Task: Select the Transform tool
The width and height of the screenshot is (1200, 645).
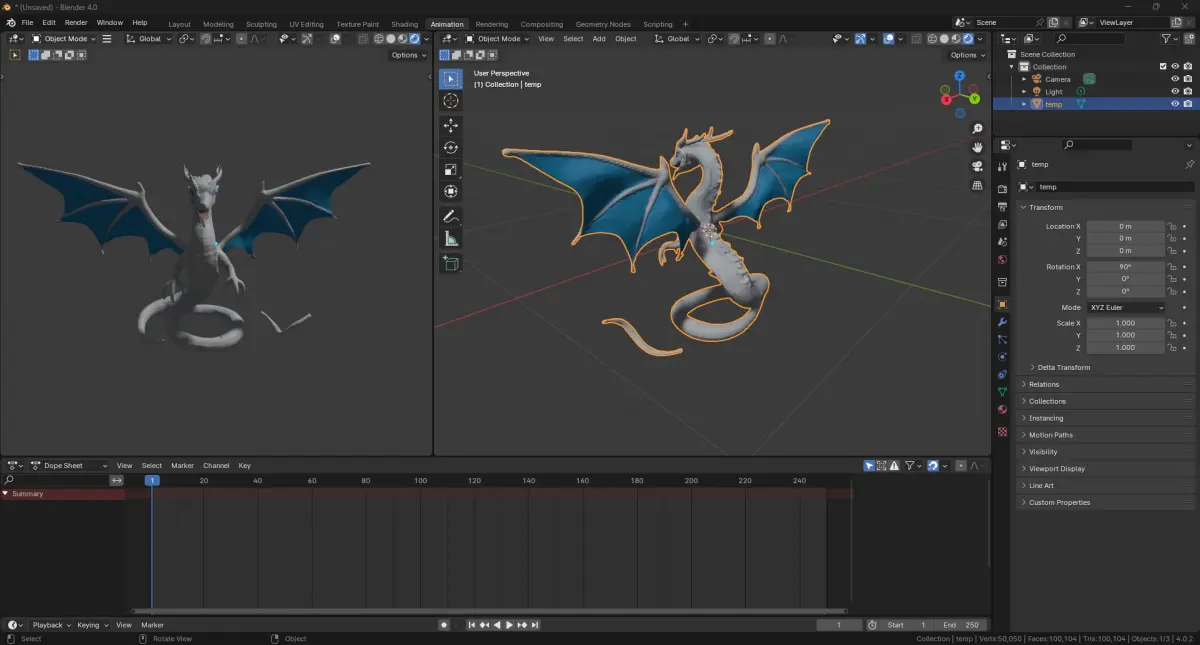Action: click(x=450, y=192)
